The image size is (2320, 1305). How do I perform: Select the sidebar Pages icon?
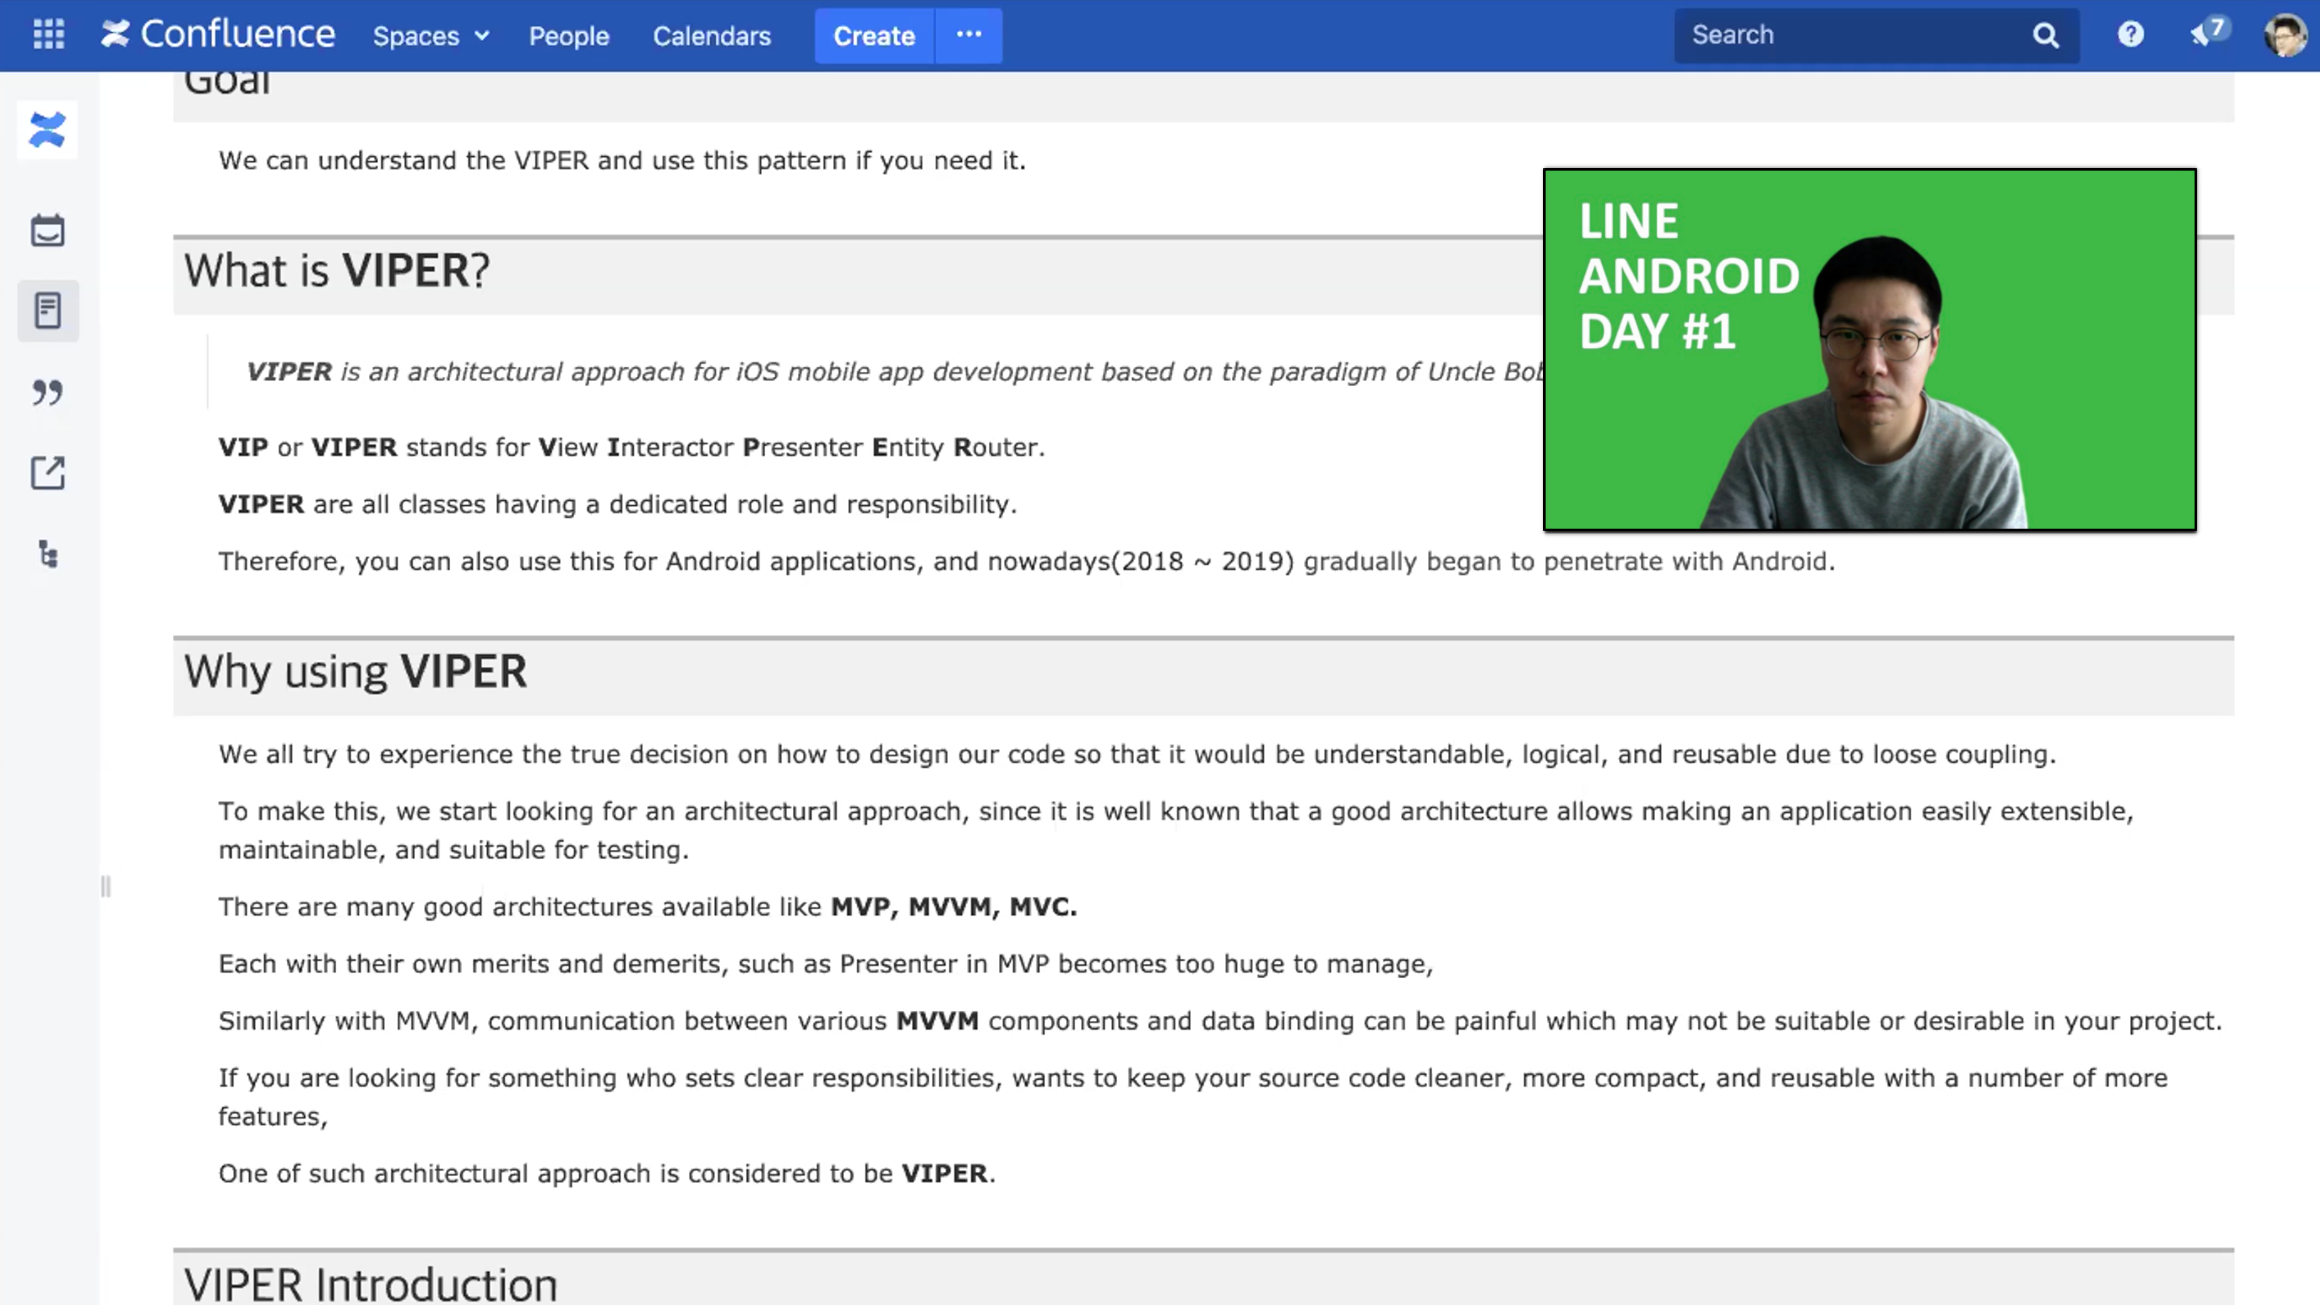(x=47, y=311)
